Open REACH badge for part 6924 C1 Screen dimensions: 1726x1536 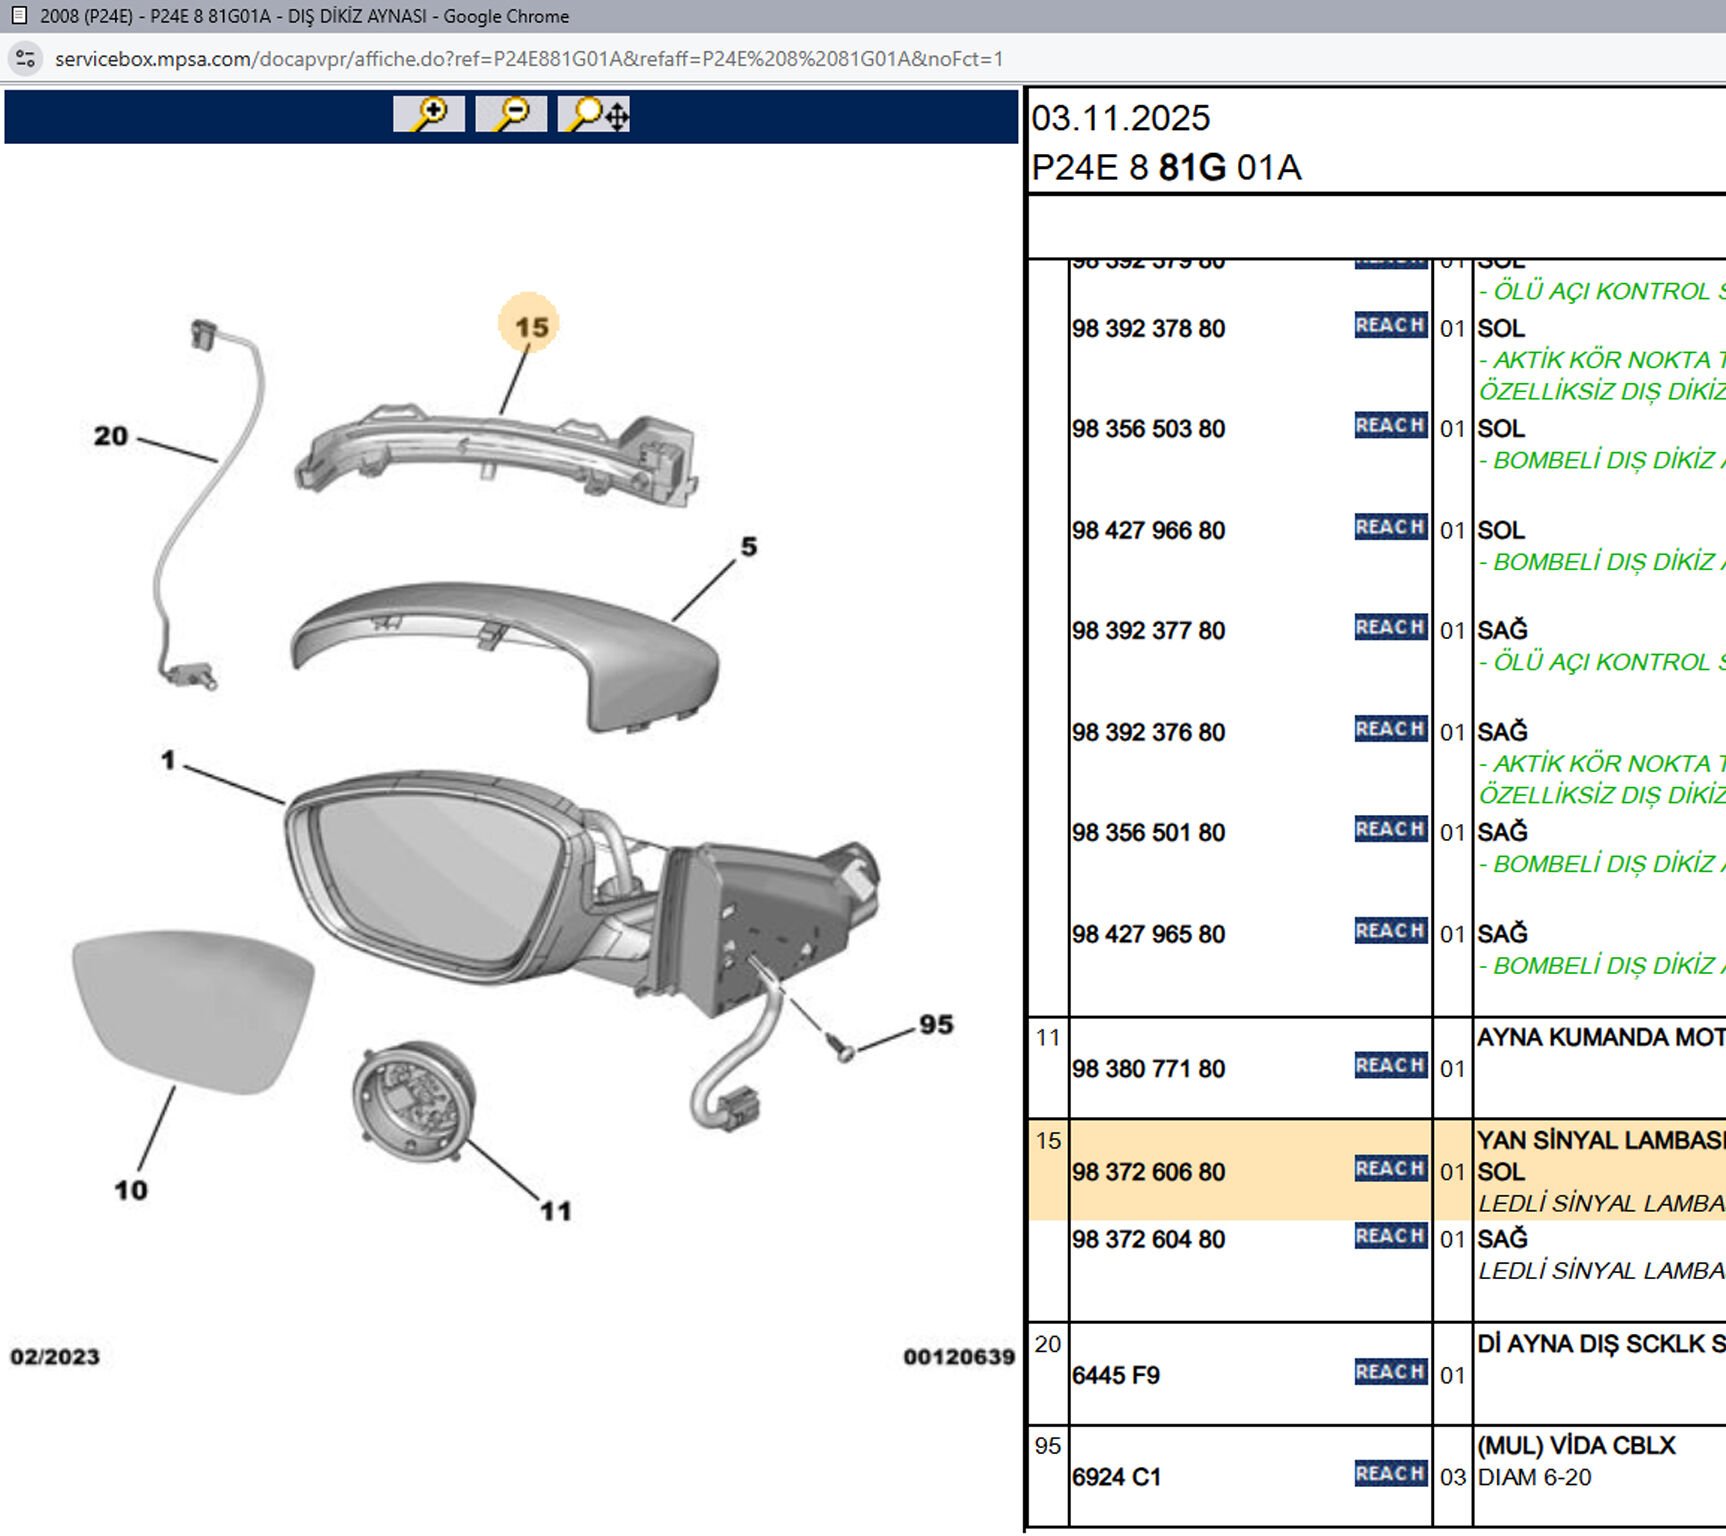[x=1390, y=1474]
